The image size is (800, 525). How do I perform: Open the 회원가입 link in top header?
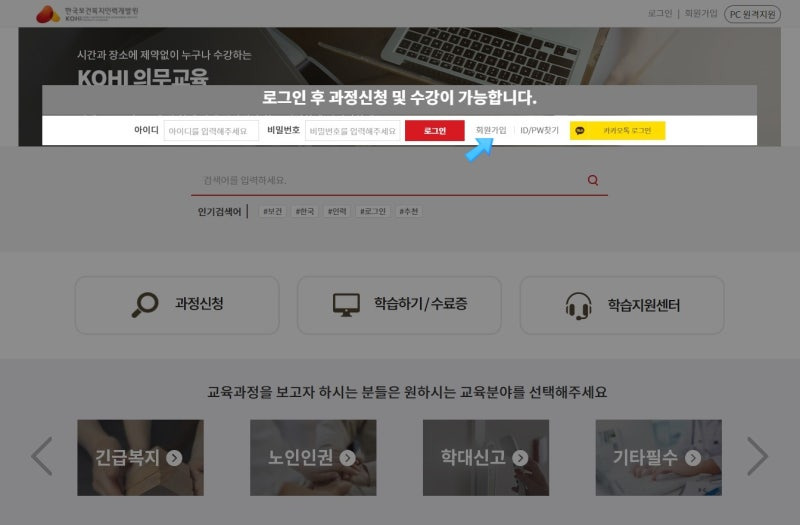pyautogui.click(x=701, y=13)
